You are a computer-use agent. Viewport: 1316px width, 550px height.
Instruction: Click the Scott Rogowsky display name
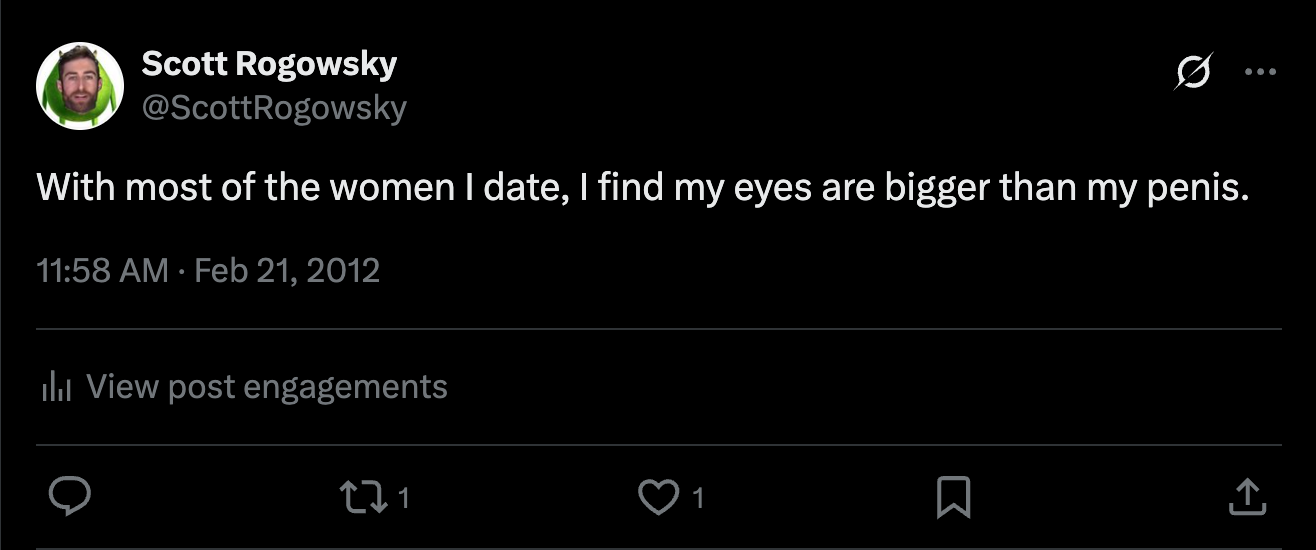[x=269, y=64]
